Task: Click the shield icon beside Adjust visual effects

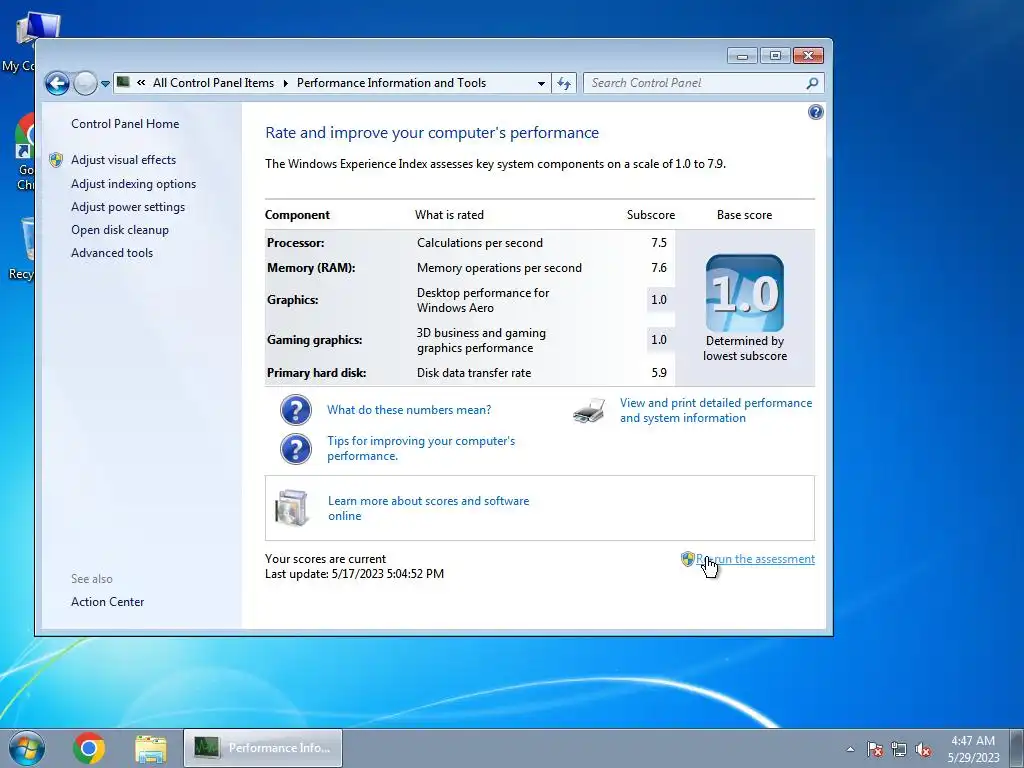Action: coord(56,159)
